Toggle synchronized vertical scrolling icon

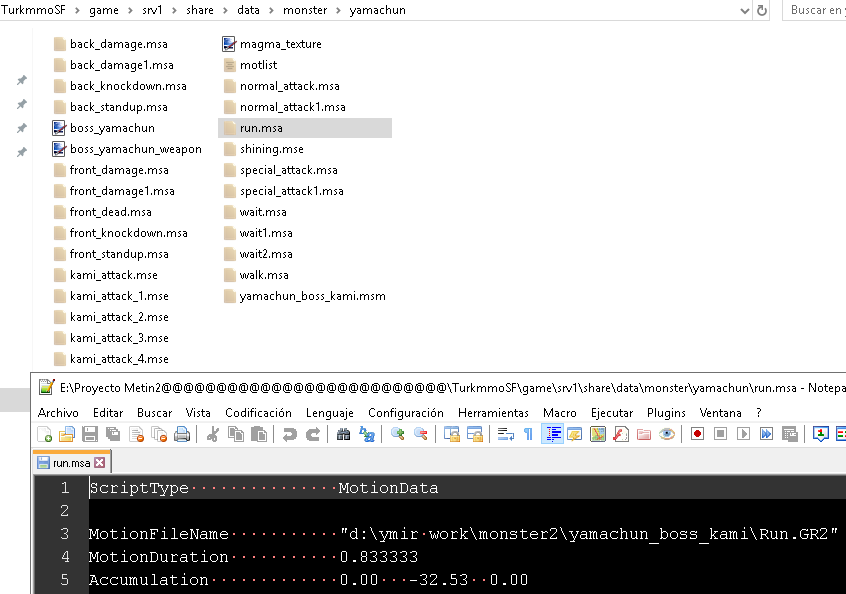click(x=451, y=434)
